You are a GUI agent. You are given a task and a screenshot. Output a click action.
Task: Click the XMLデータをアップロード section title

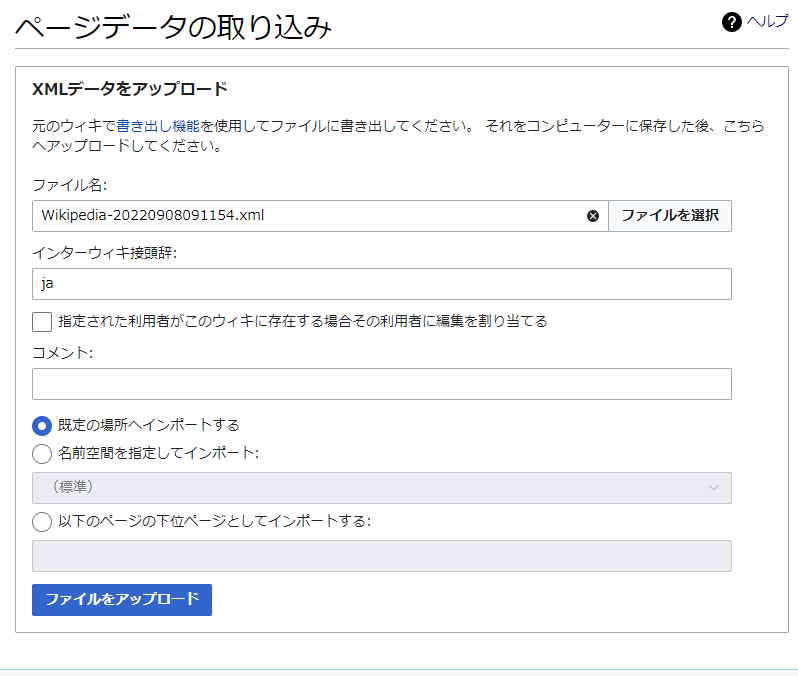130,89
